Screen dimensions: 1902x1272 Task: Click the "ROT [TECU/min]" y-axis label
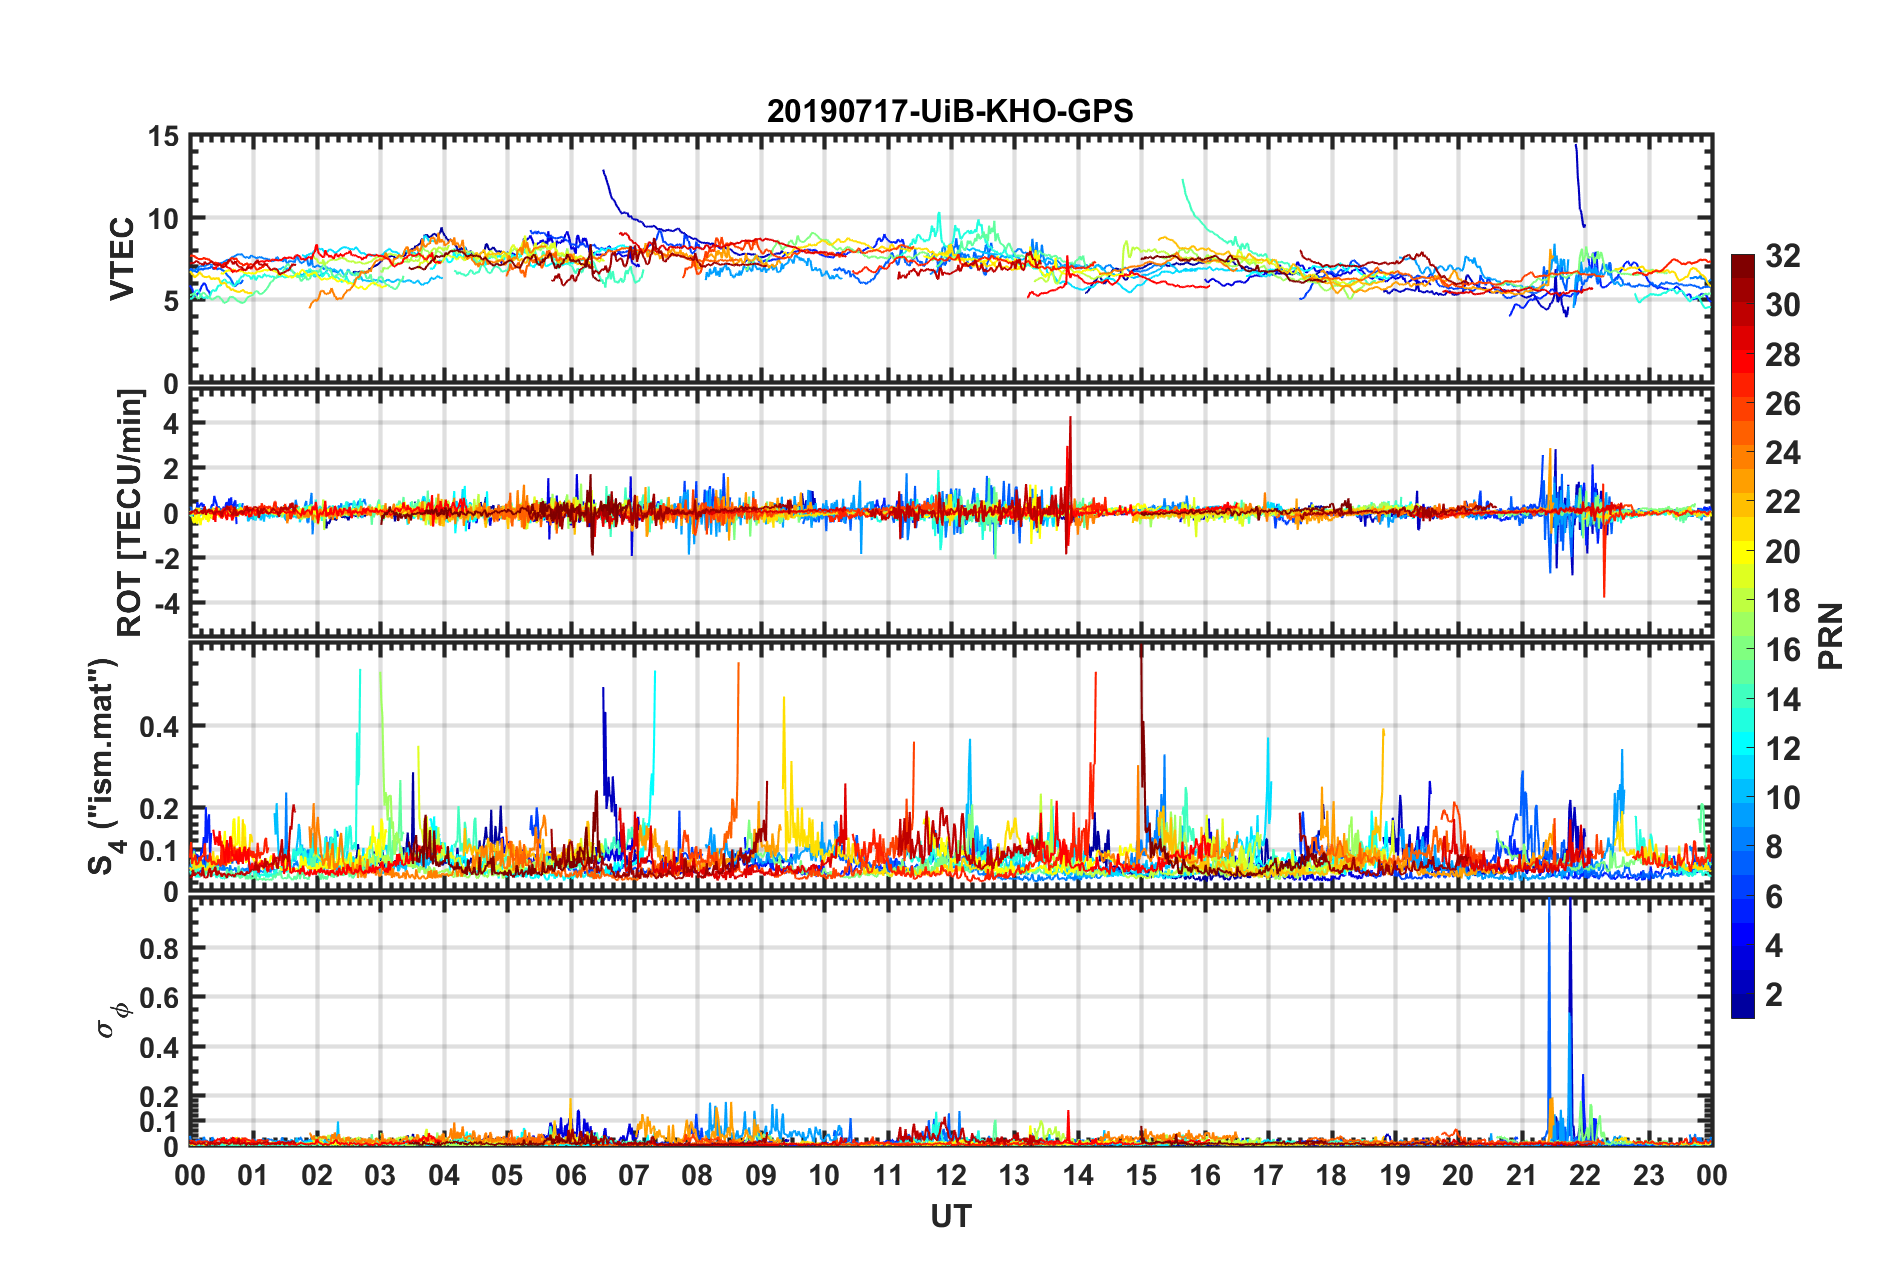[130, 513]
